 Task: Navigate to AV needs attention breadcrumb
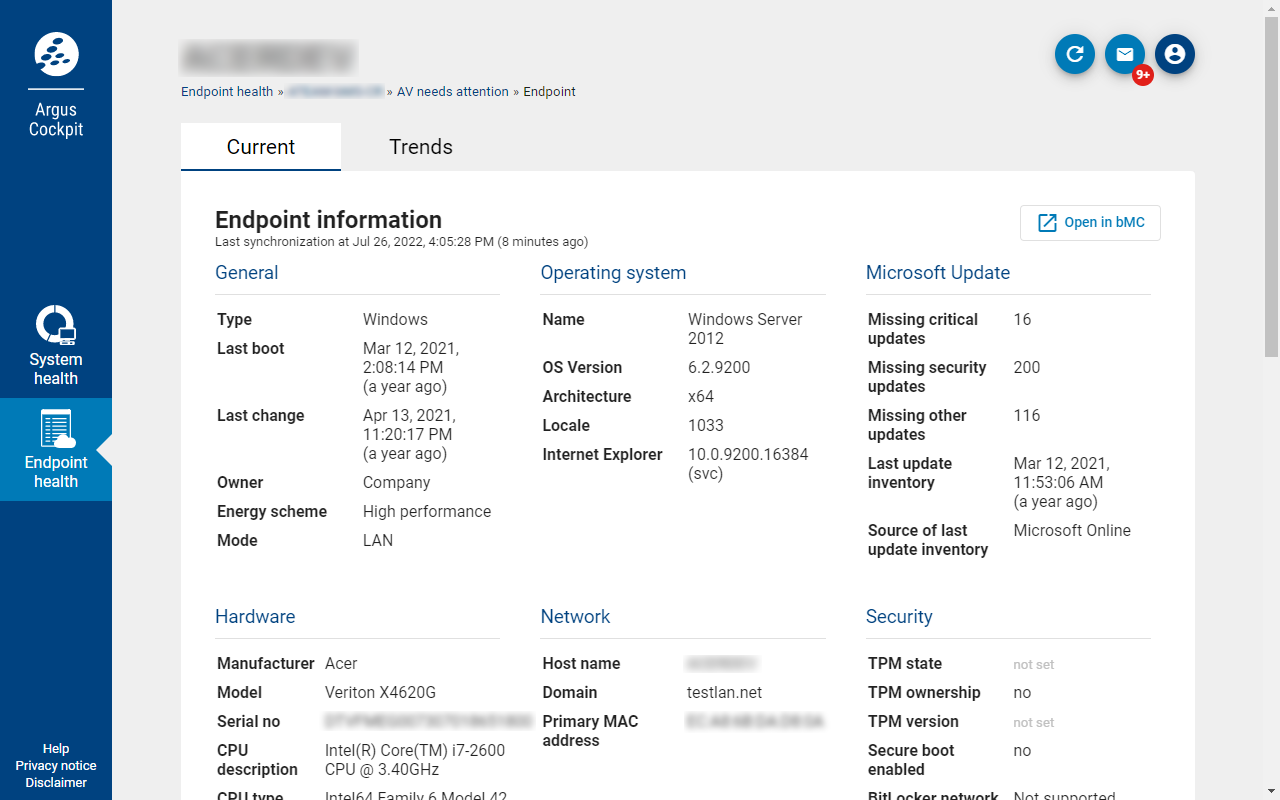[452, 92]
